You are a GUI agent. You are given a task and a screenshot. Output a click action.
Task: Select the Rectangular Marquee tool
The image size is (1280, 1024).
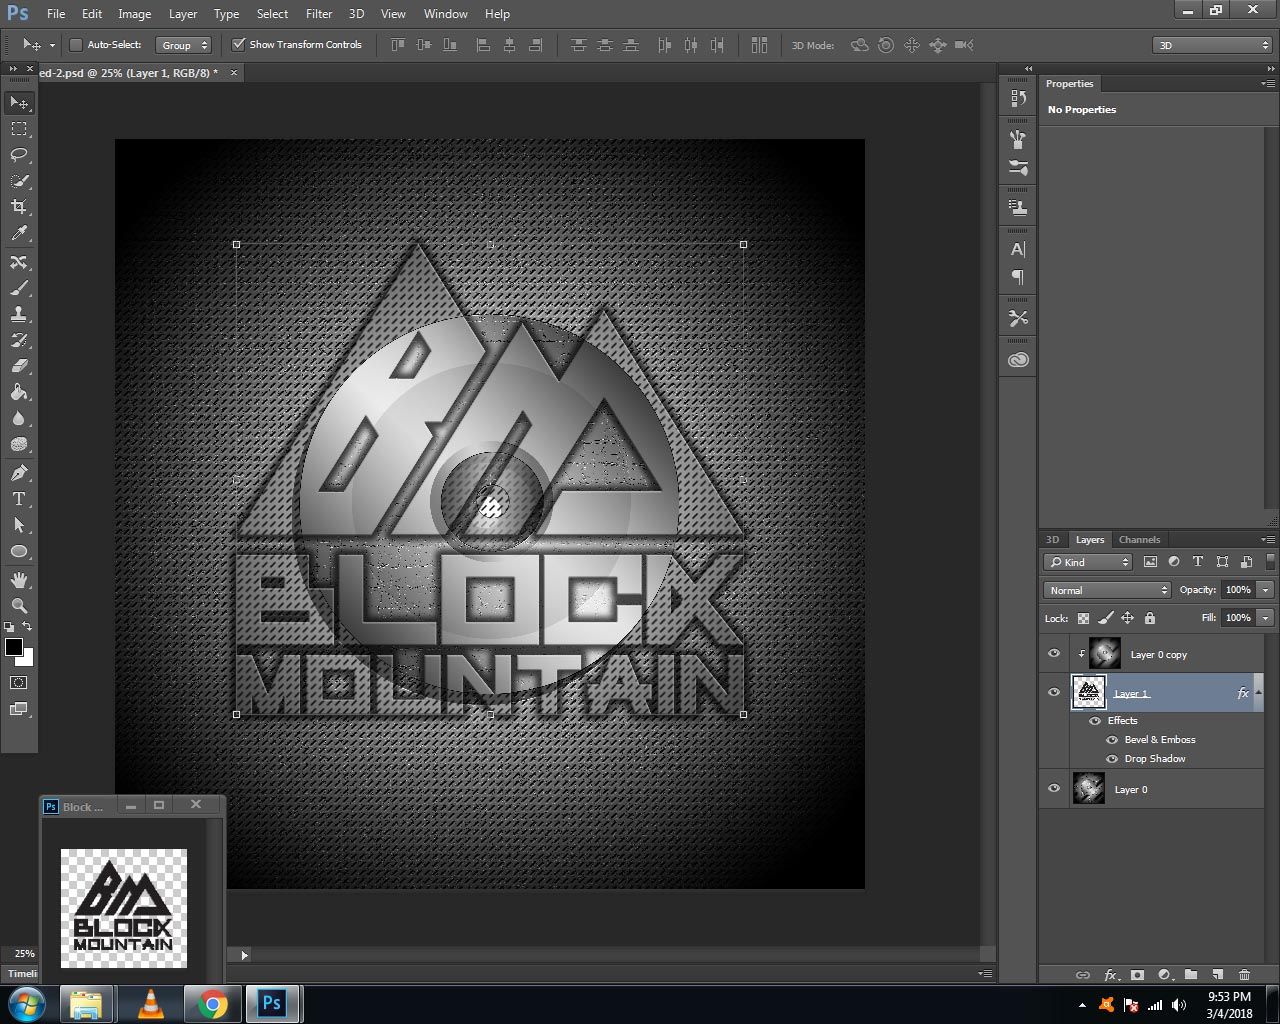(19, 129)
